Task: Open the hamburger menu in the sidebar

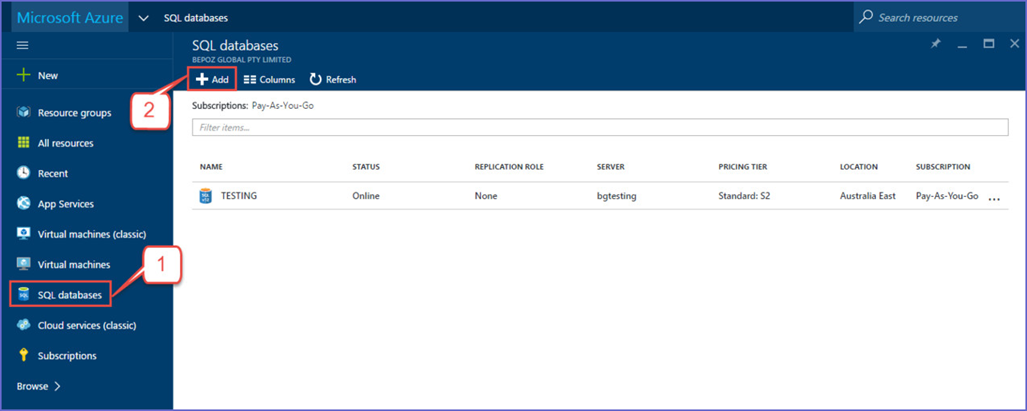Action: pos(23,45)
